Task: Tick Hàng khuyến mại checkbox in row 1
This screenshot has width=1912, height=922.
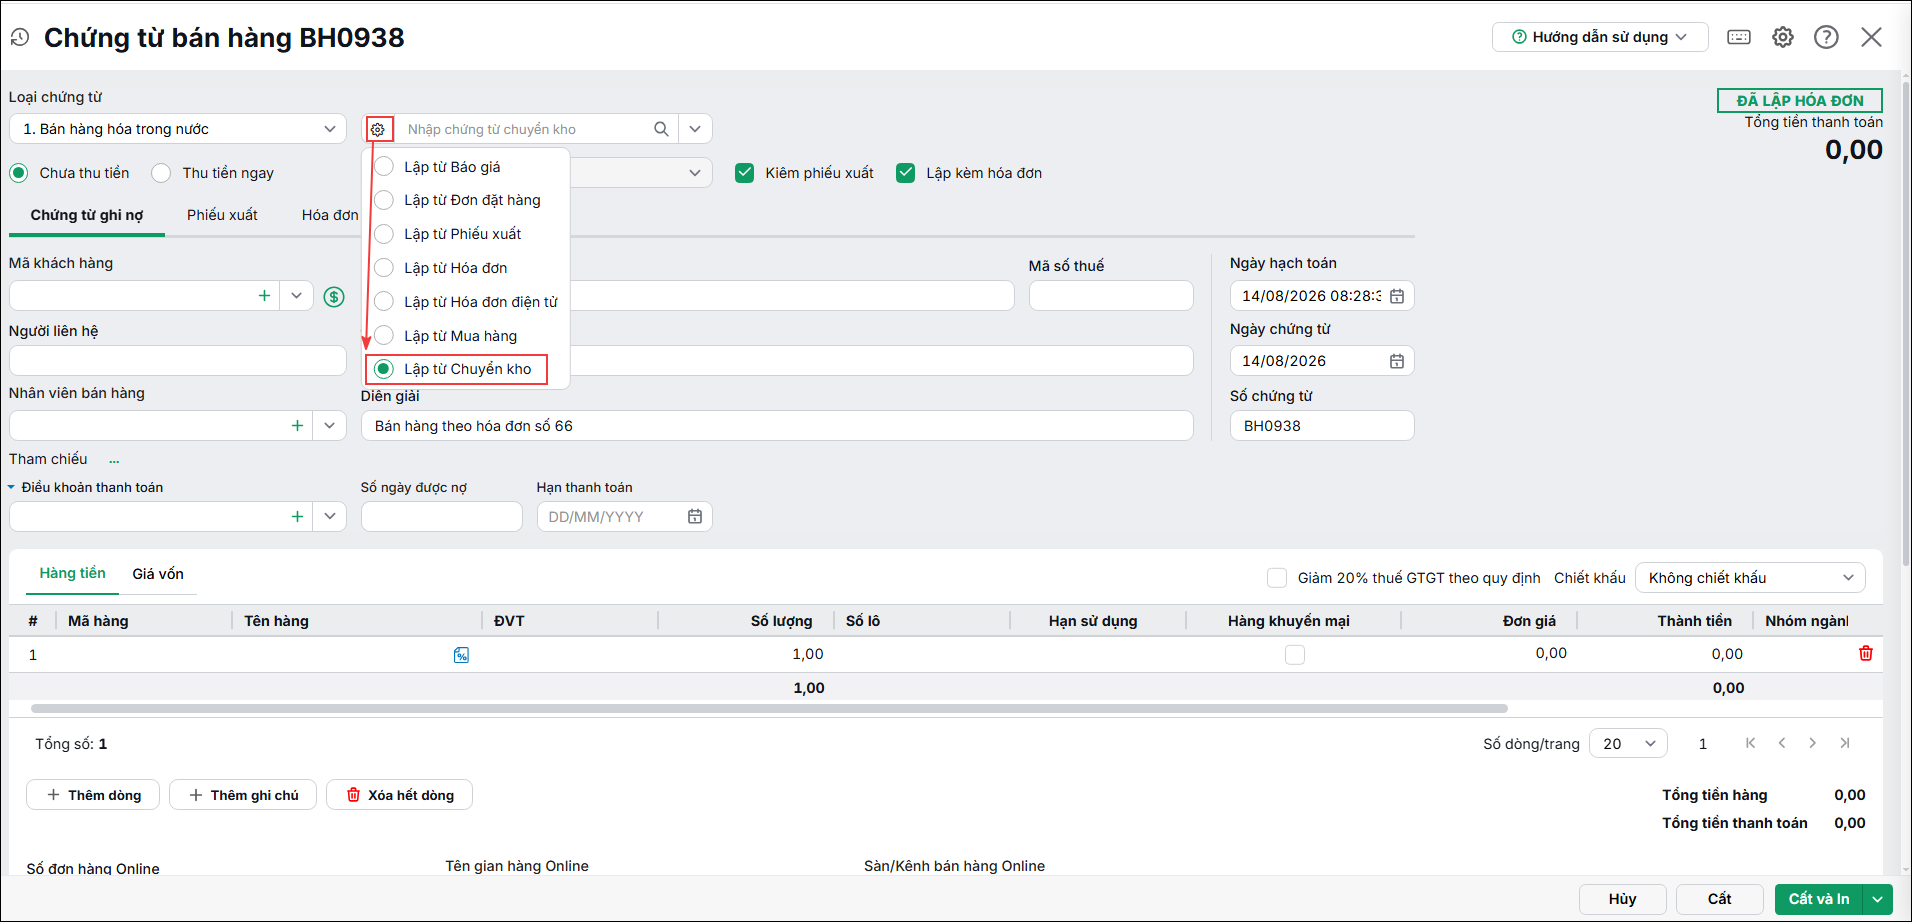Action: point(1295,655)
